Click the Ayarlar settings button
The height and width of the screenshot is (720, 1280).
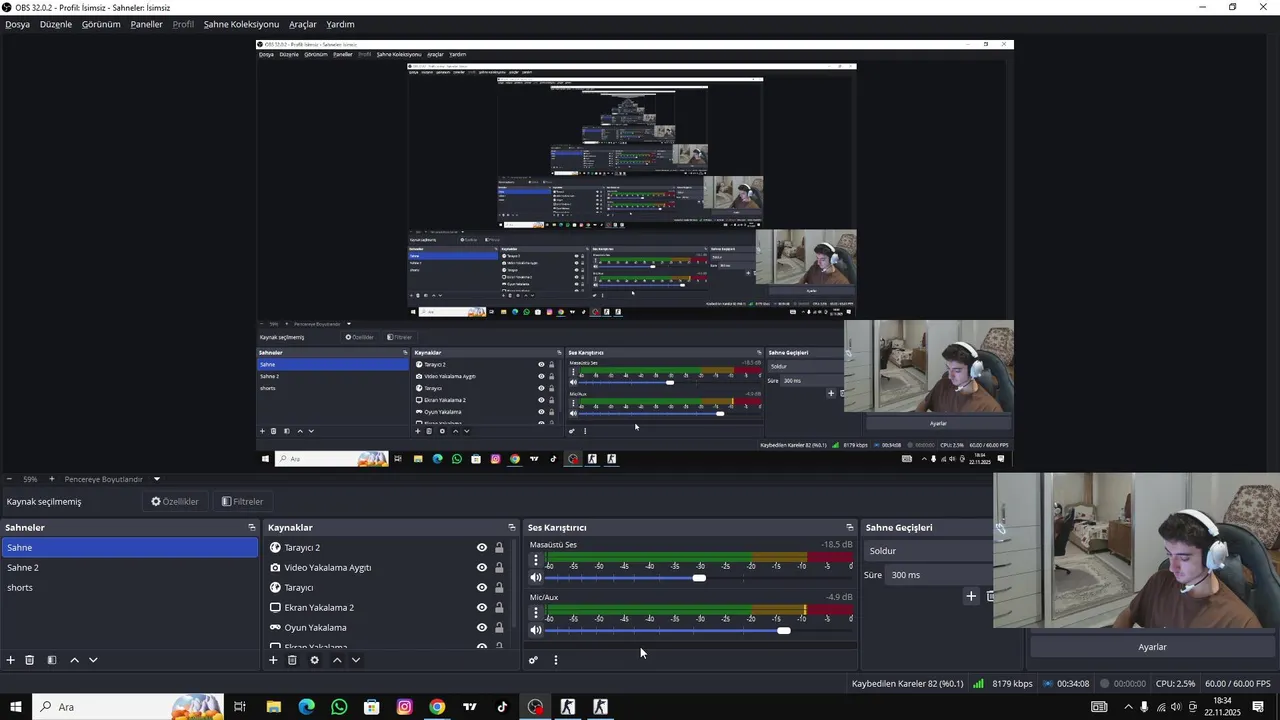coord(1152,647)
